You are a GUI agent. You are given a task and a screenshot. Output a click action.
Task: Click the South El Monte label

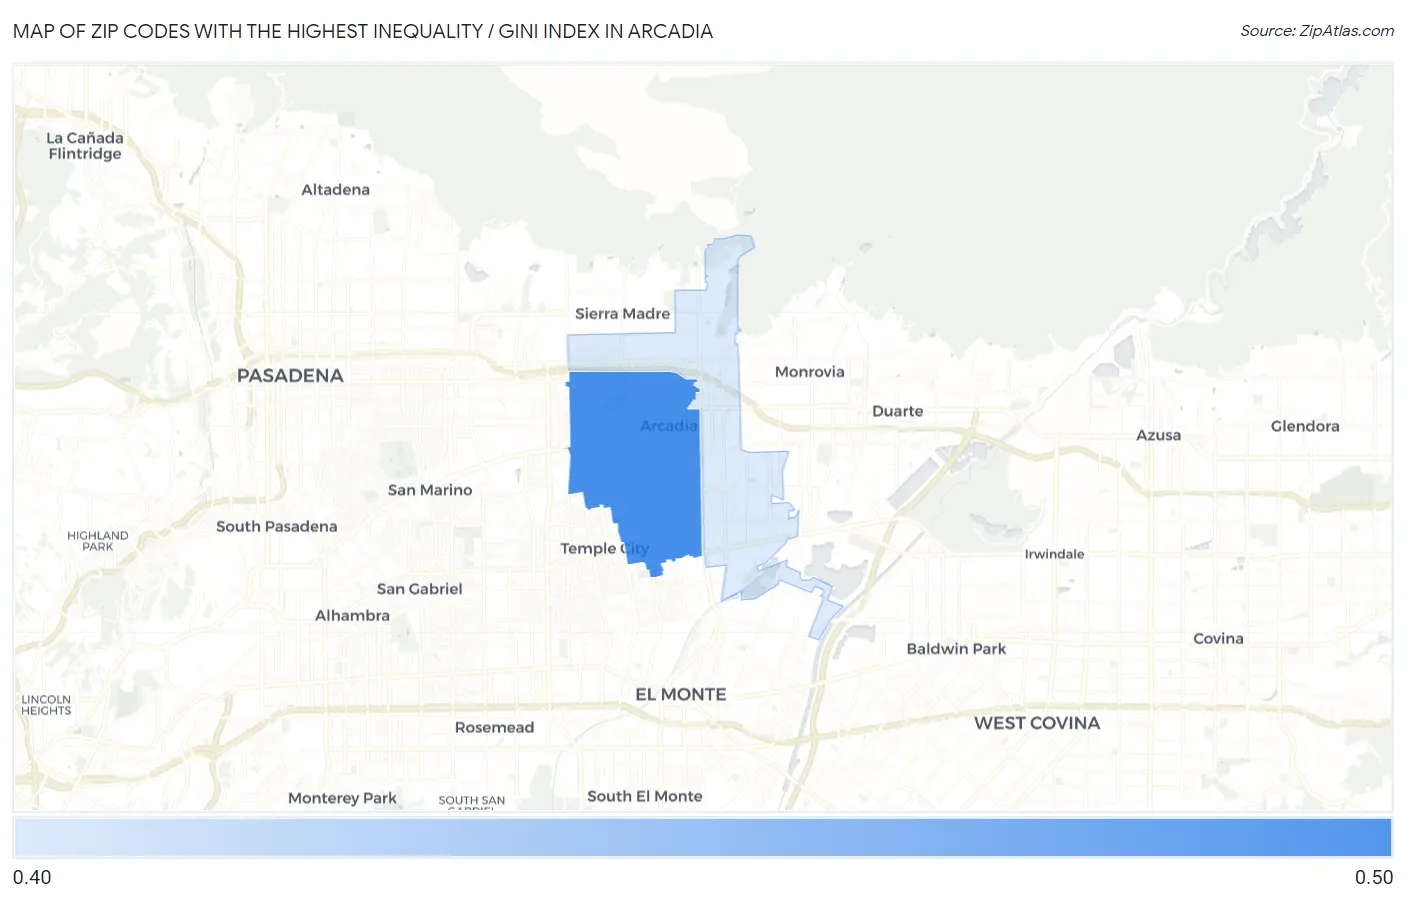pos(644,796)
